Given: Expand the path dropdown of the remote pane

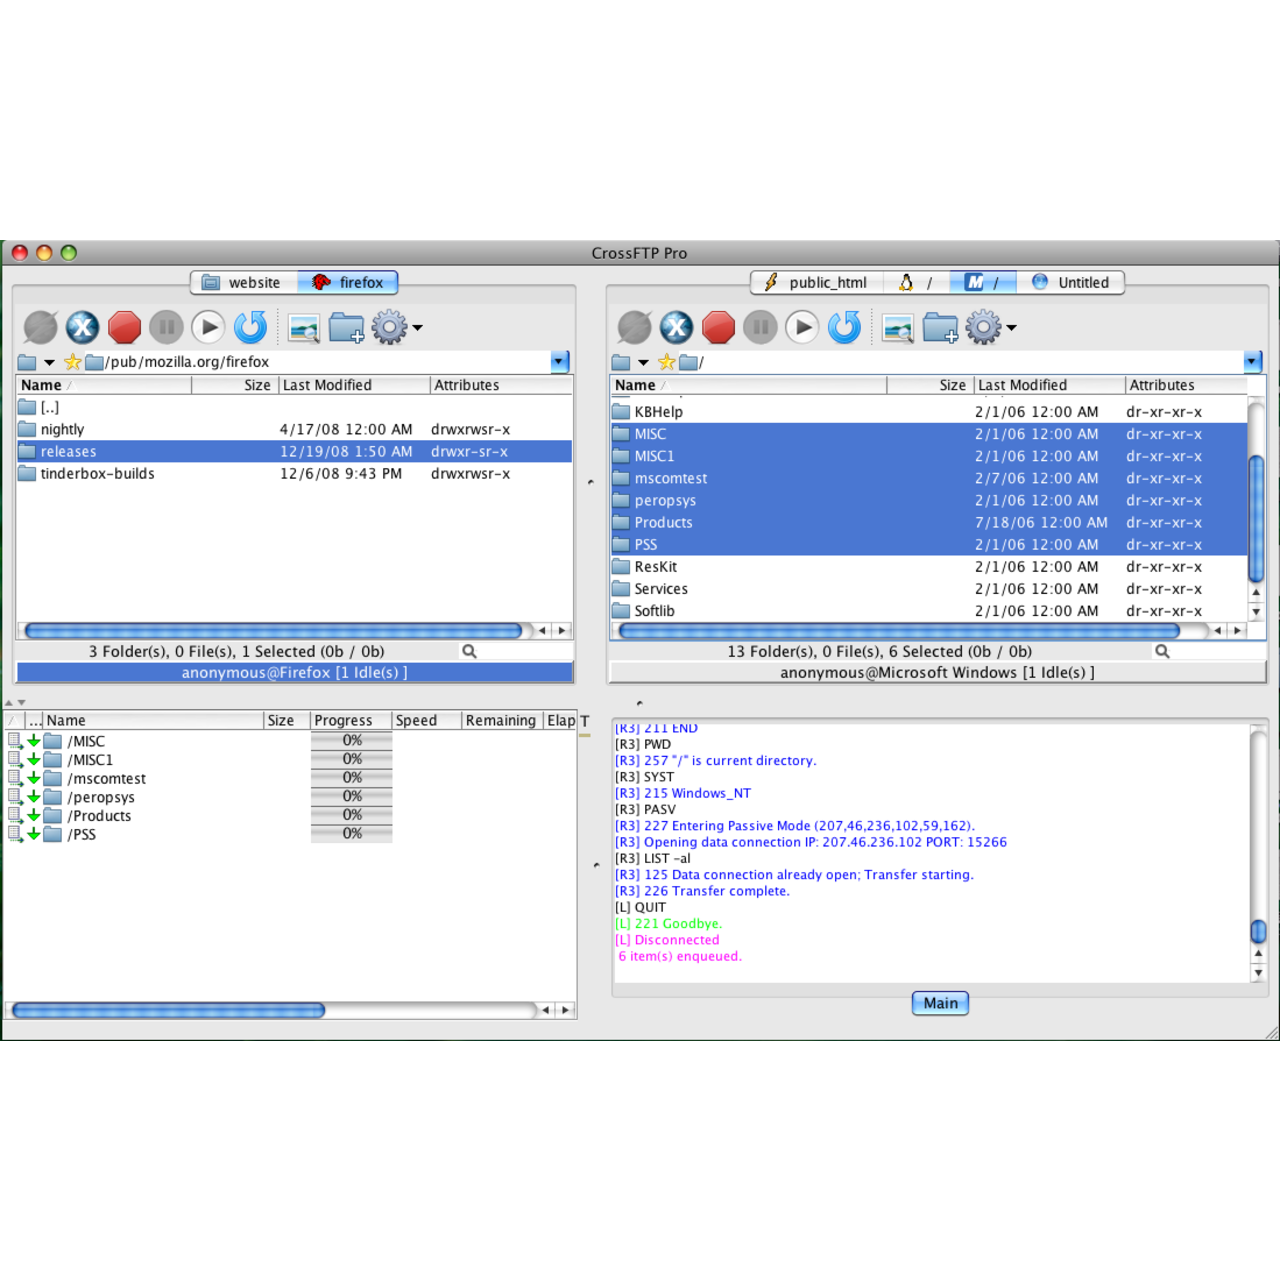Looking at the screenshot, I should [1252, 361].
